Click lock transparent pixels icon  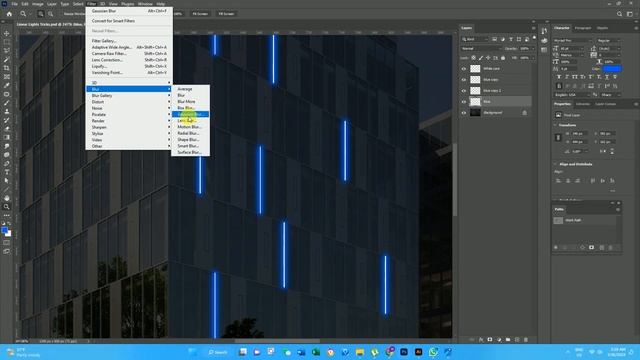point(473,58)
